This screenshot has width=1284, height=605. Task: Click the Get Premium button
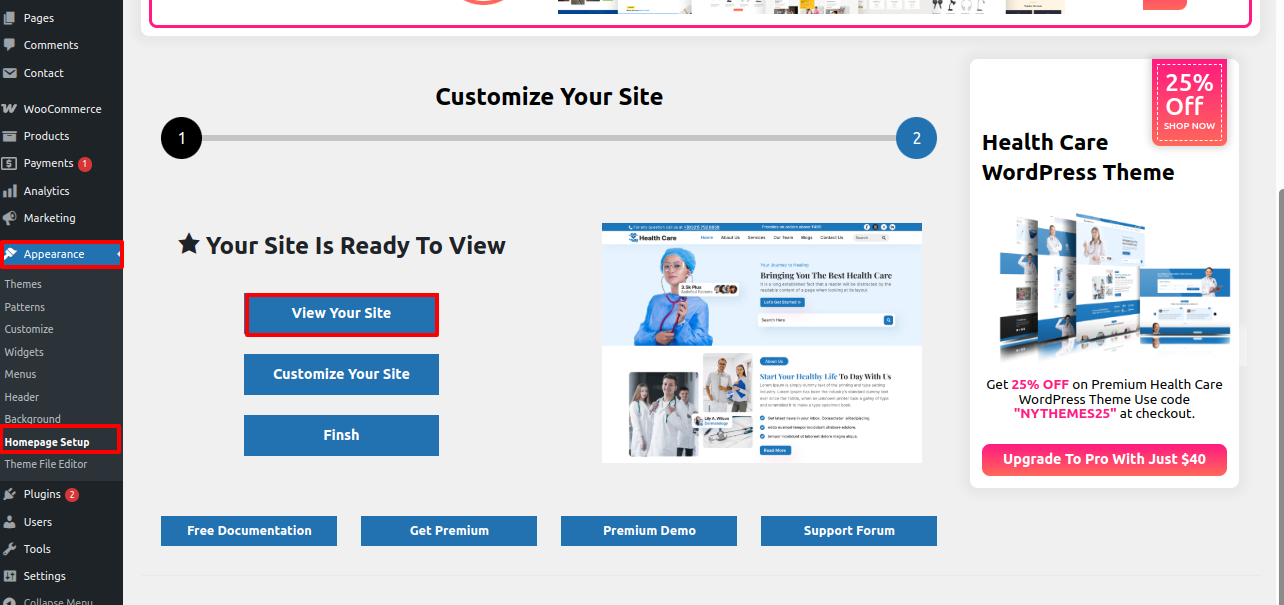449,531
